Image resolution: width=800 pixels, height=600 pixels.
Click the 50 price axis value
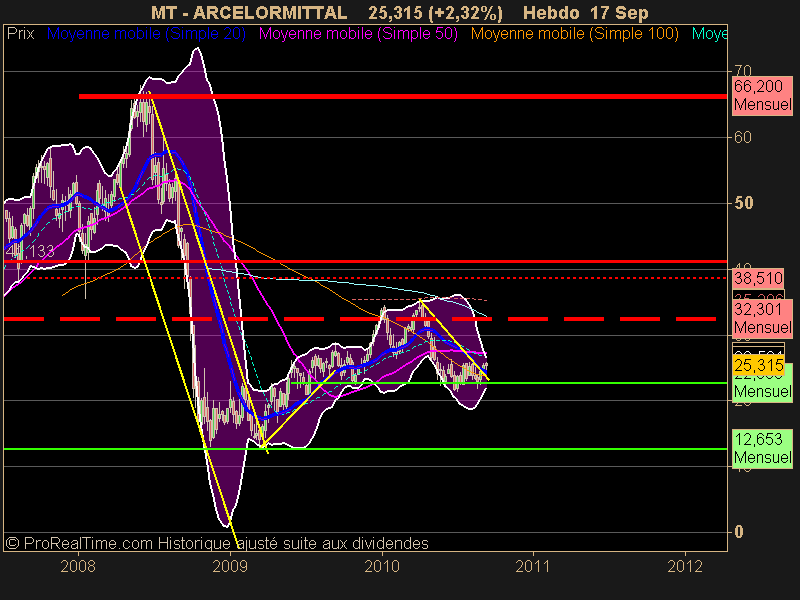743,203
